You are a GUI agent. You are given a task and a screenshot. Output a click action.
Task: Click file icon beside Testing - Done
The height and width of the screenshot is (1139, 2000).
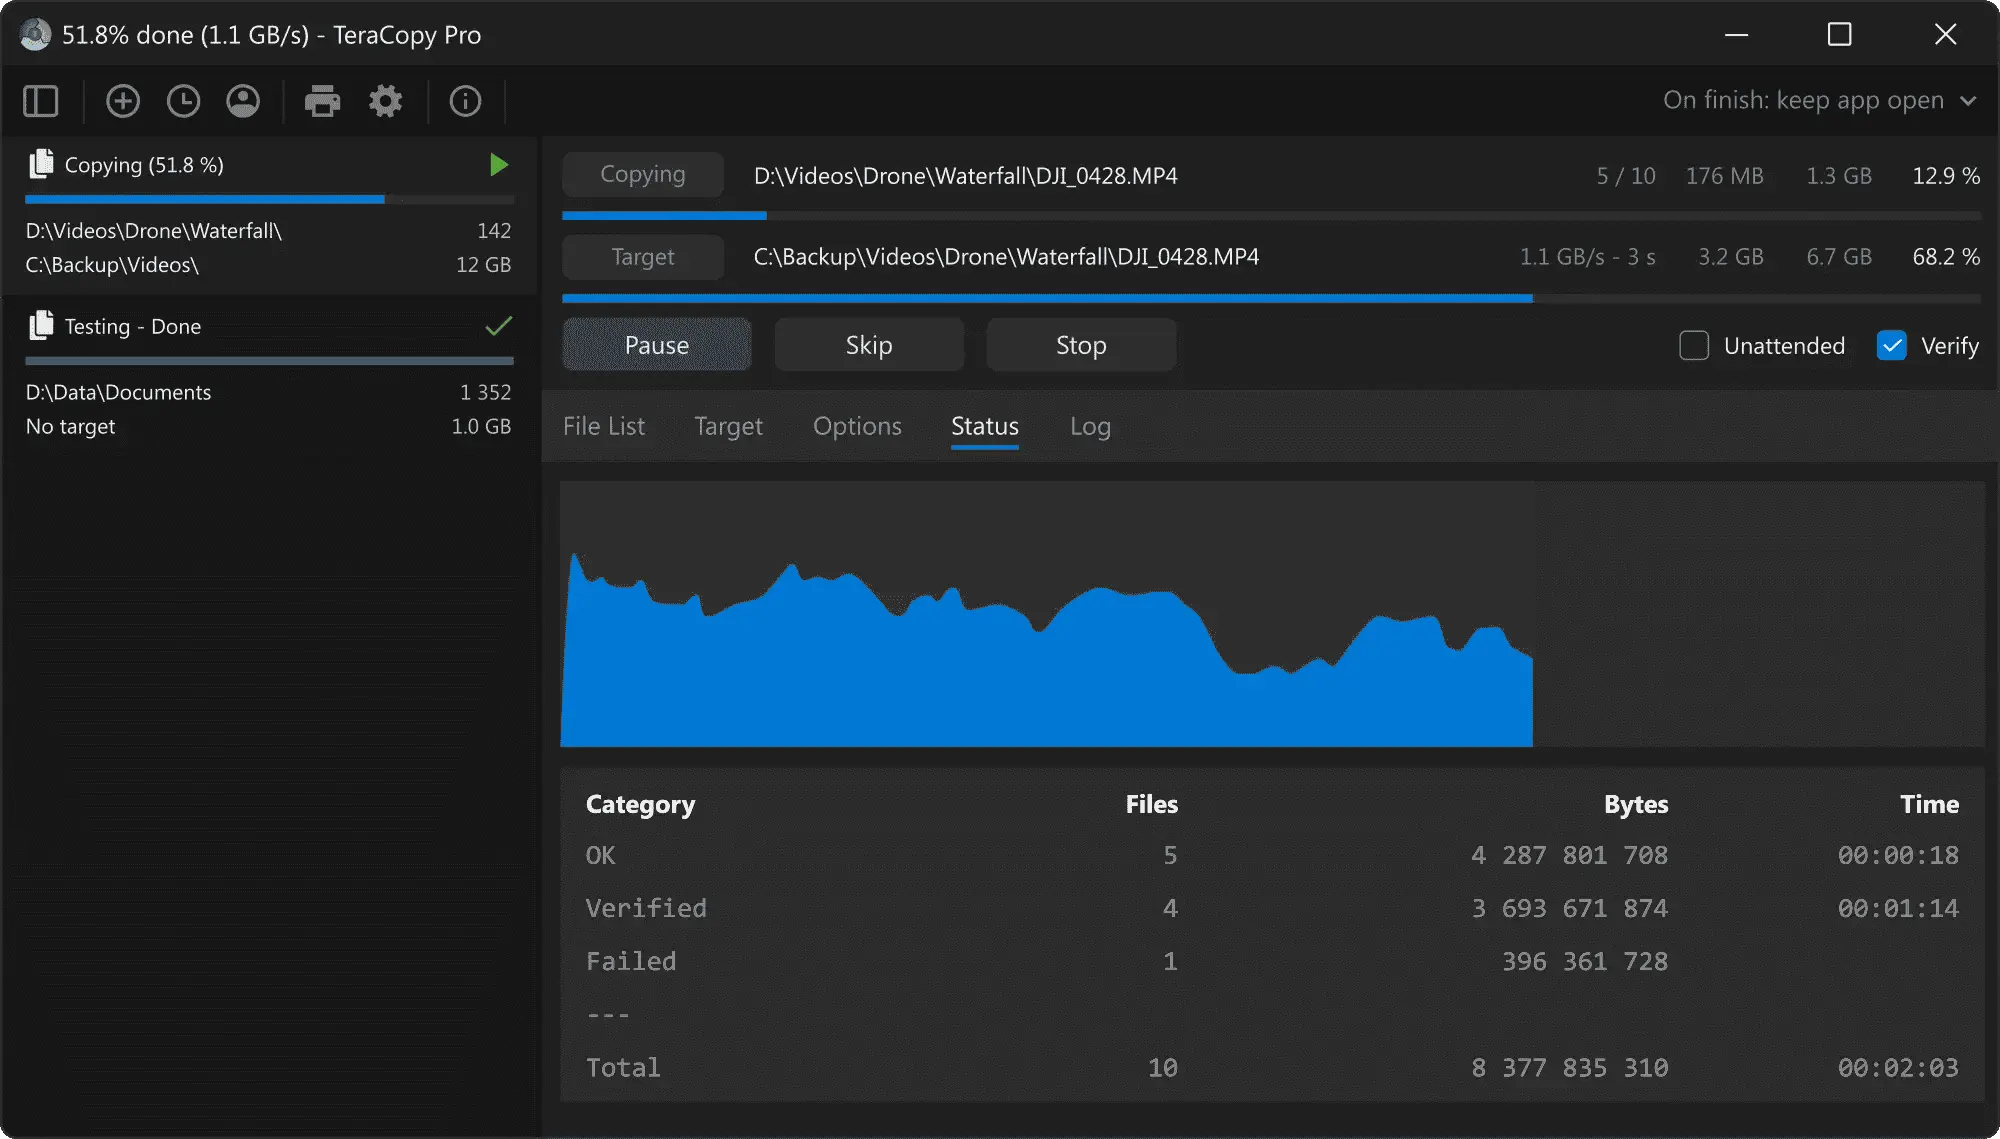(41, 325)
